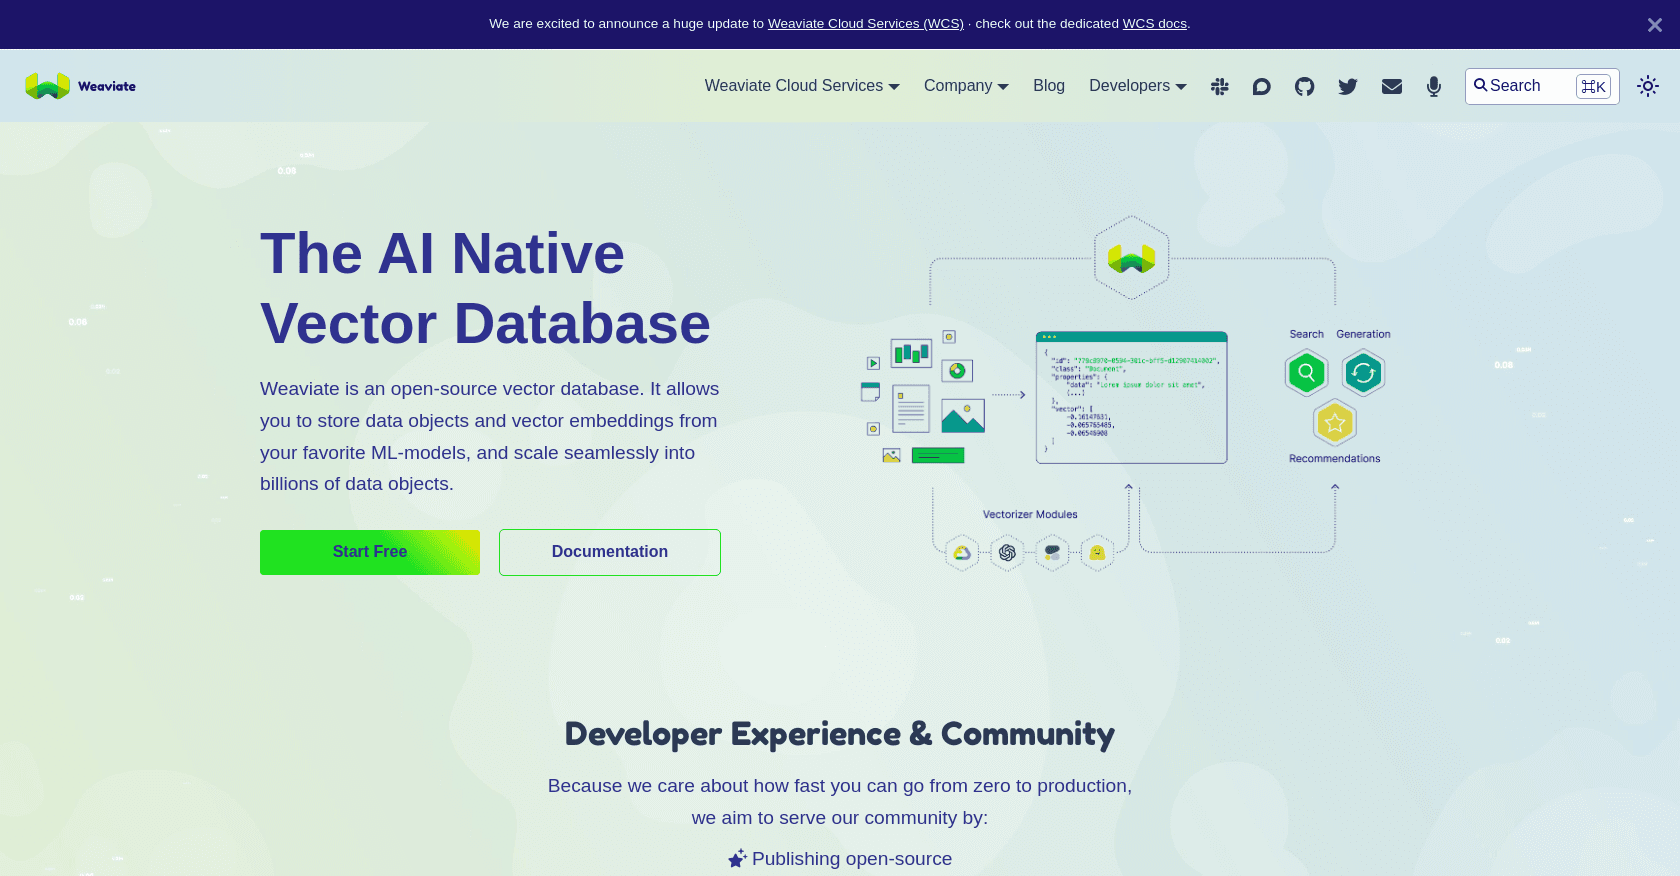1680x876 pixels.
Task: Go to the Blog page
Action: pyautogui.click(x=1048, y=86)
